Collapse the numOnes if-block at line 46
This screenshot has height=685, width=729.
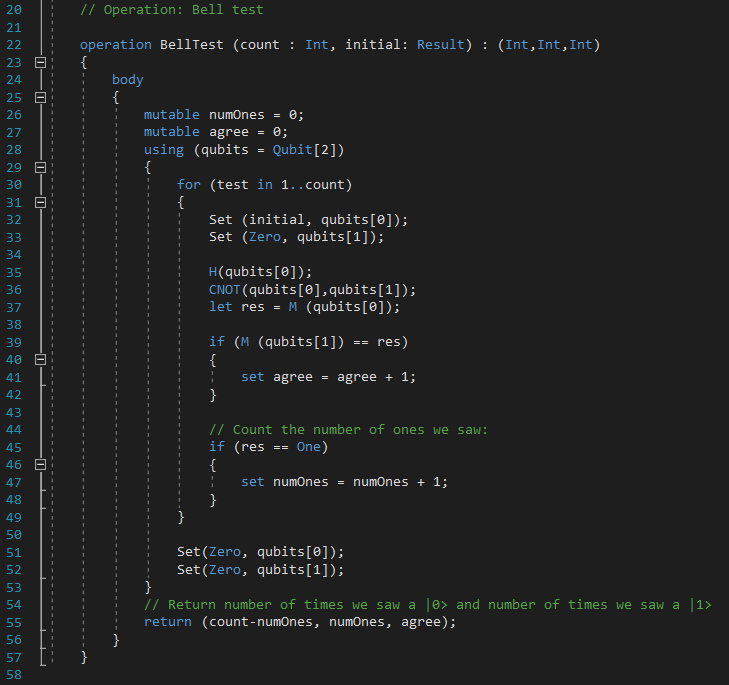point(40,465)
